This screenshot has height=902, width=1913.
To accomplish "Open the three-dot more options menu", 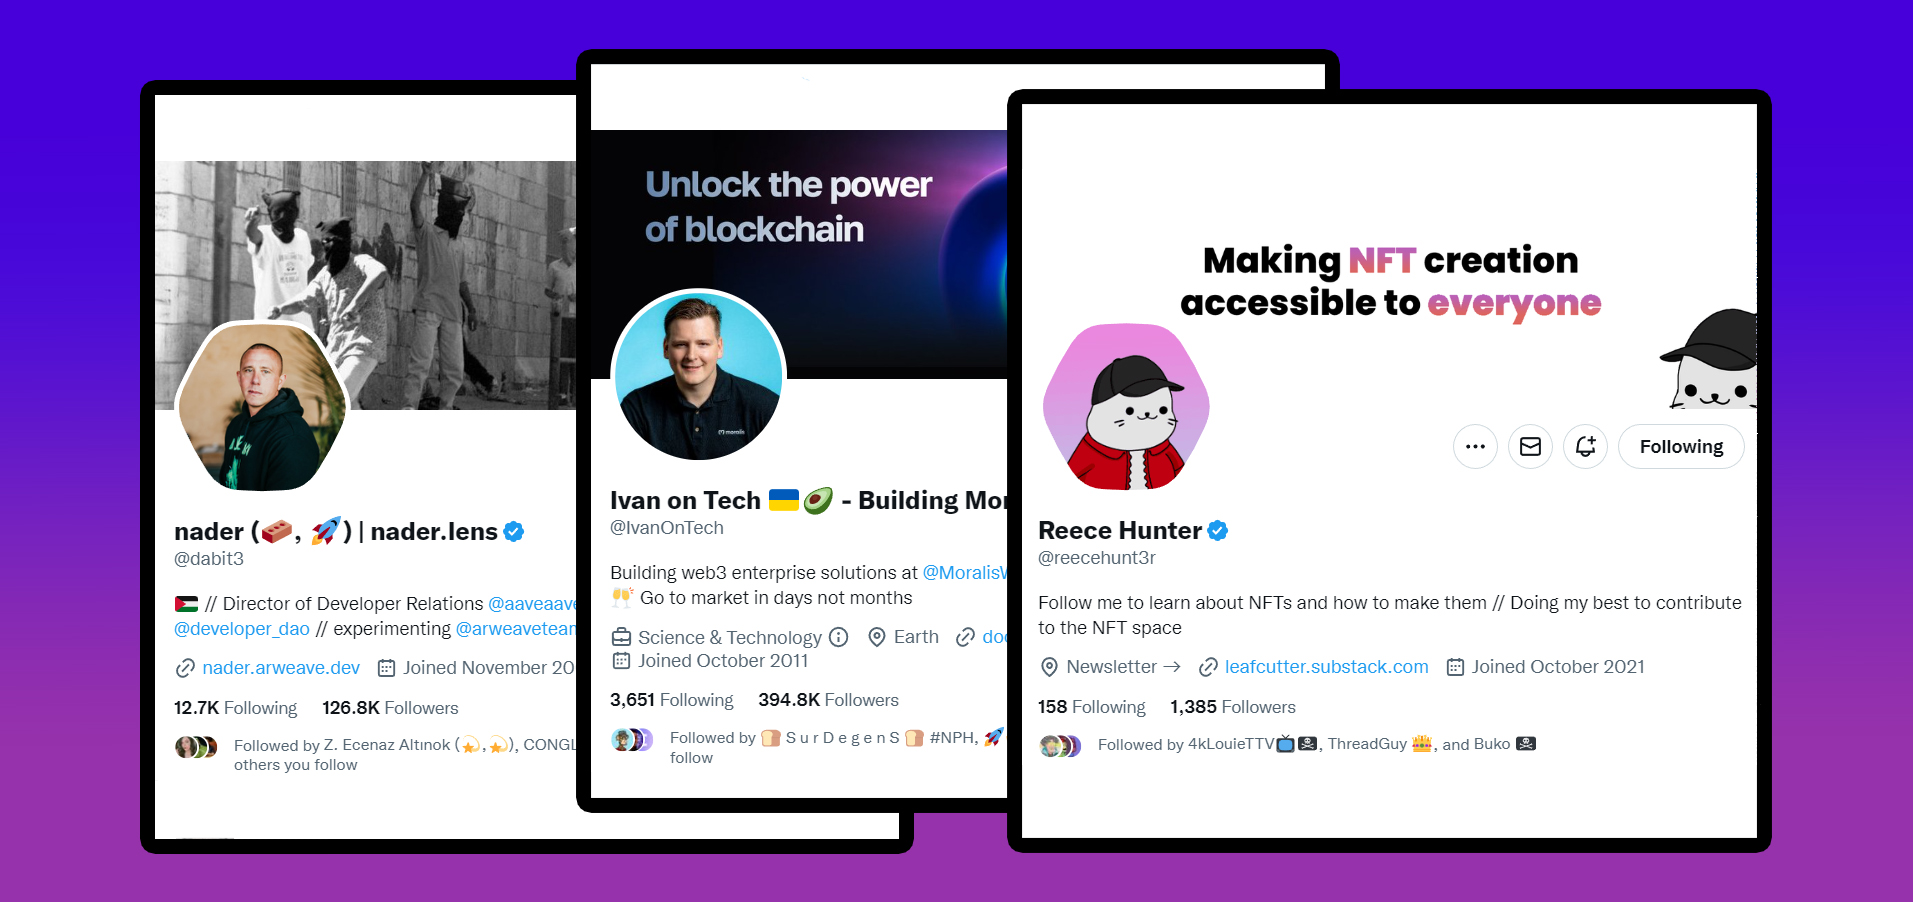I will click(x=1475, y=446).
